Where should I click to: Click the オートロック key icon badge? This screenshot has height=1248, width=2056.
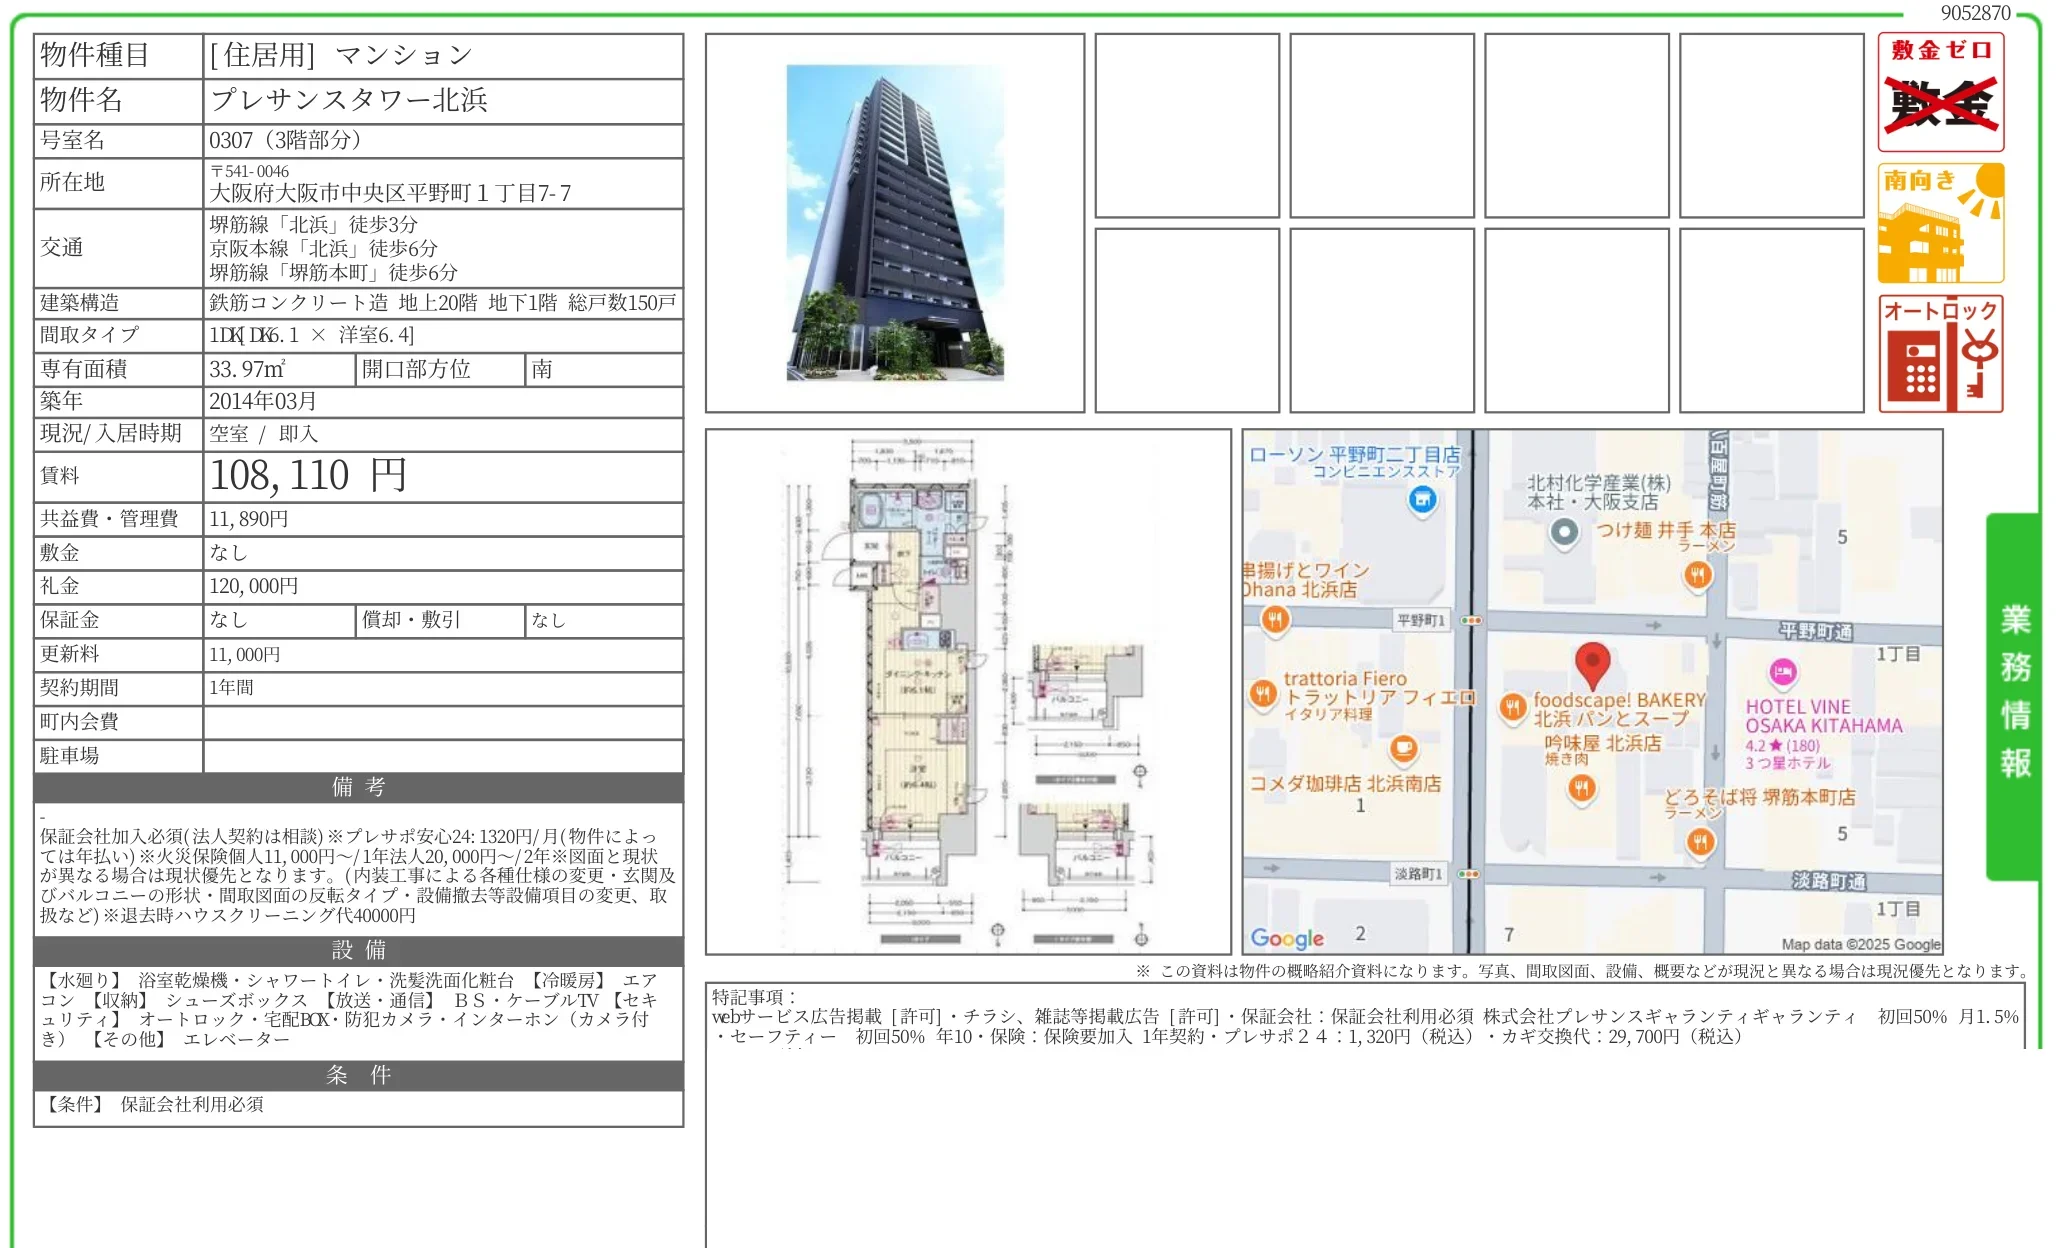coord(1940,354)
